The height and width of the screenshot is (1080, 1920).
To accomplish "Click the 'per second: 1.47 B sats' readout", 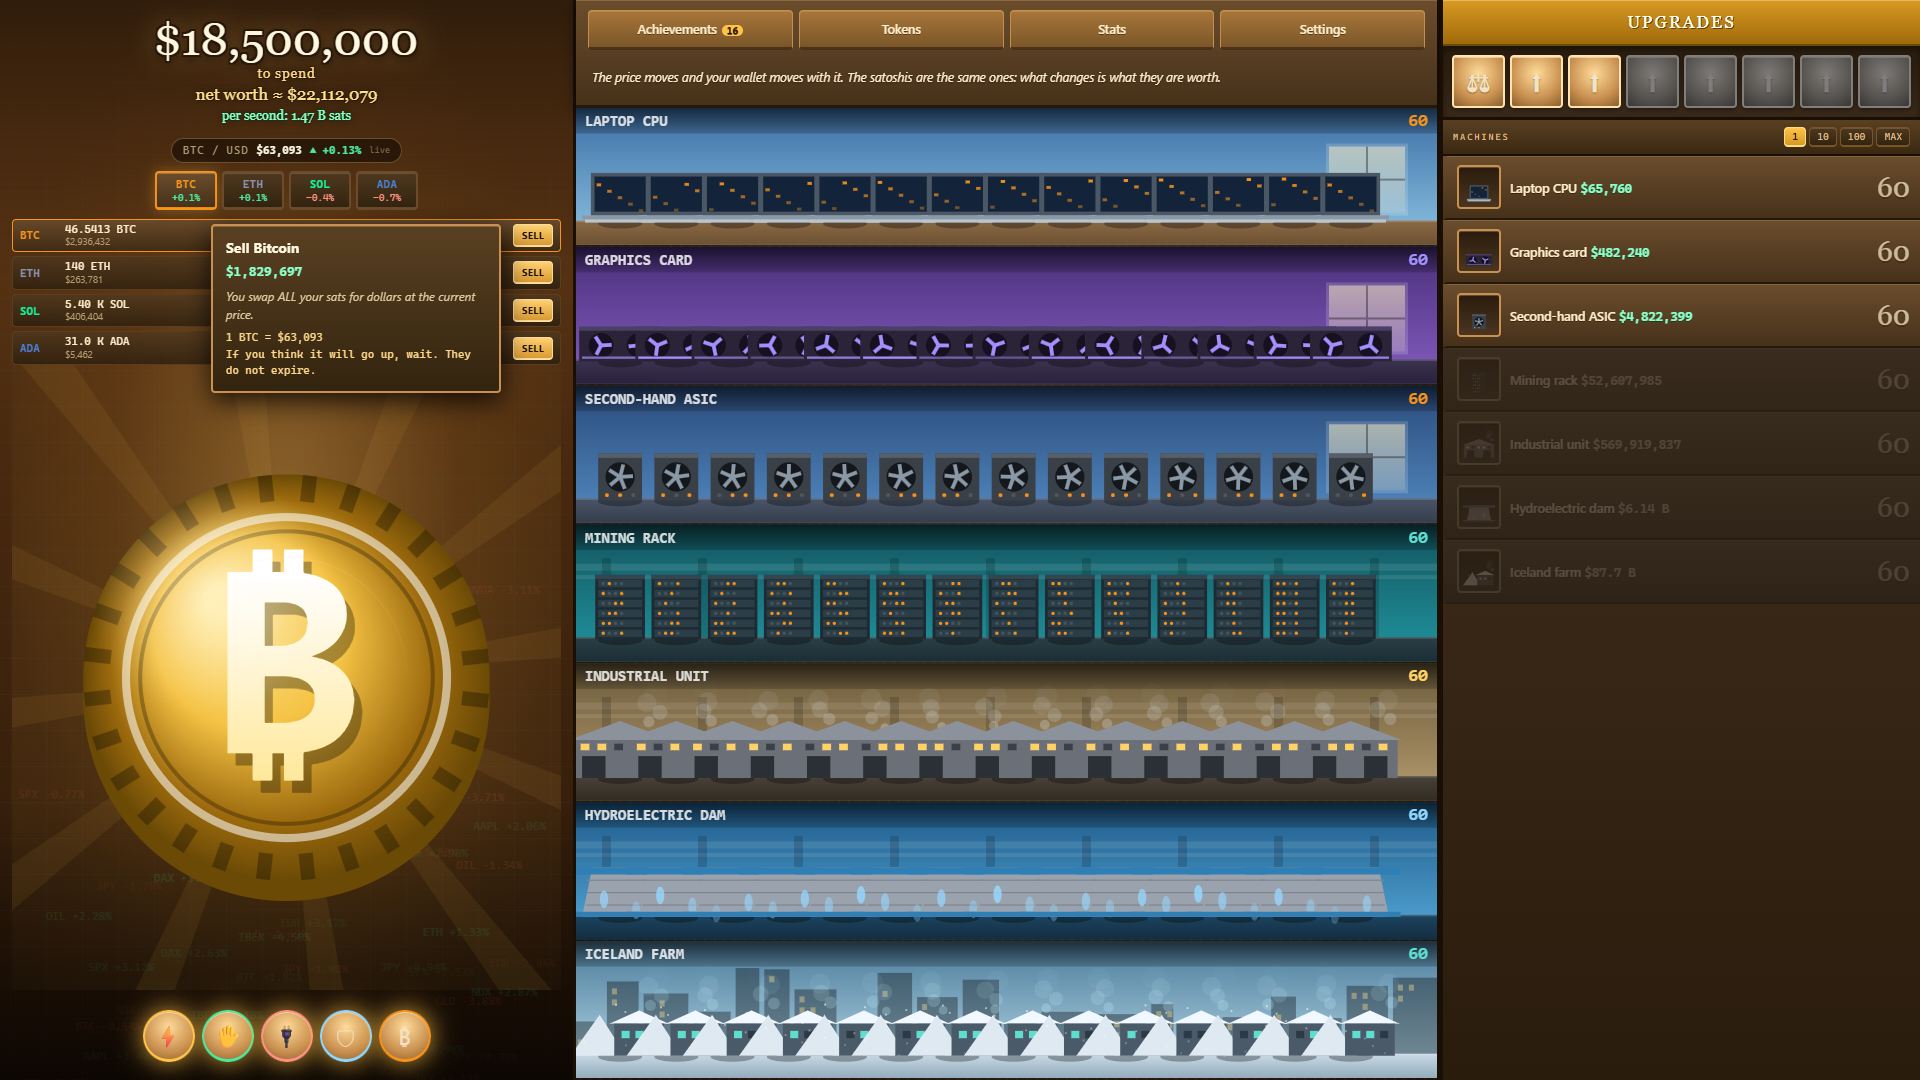I will (286, 116).
